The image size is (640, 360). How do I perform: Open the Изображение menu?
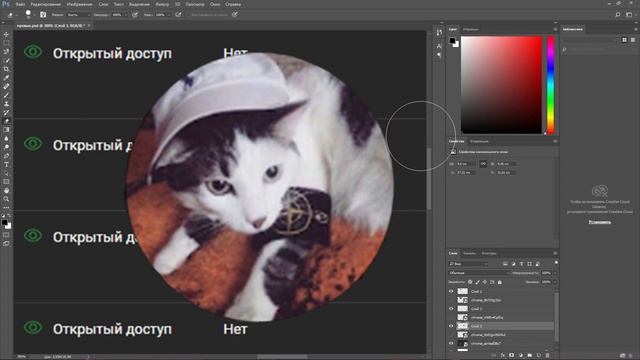(80, 4)
